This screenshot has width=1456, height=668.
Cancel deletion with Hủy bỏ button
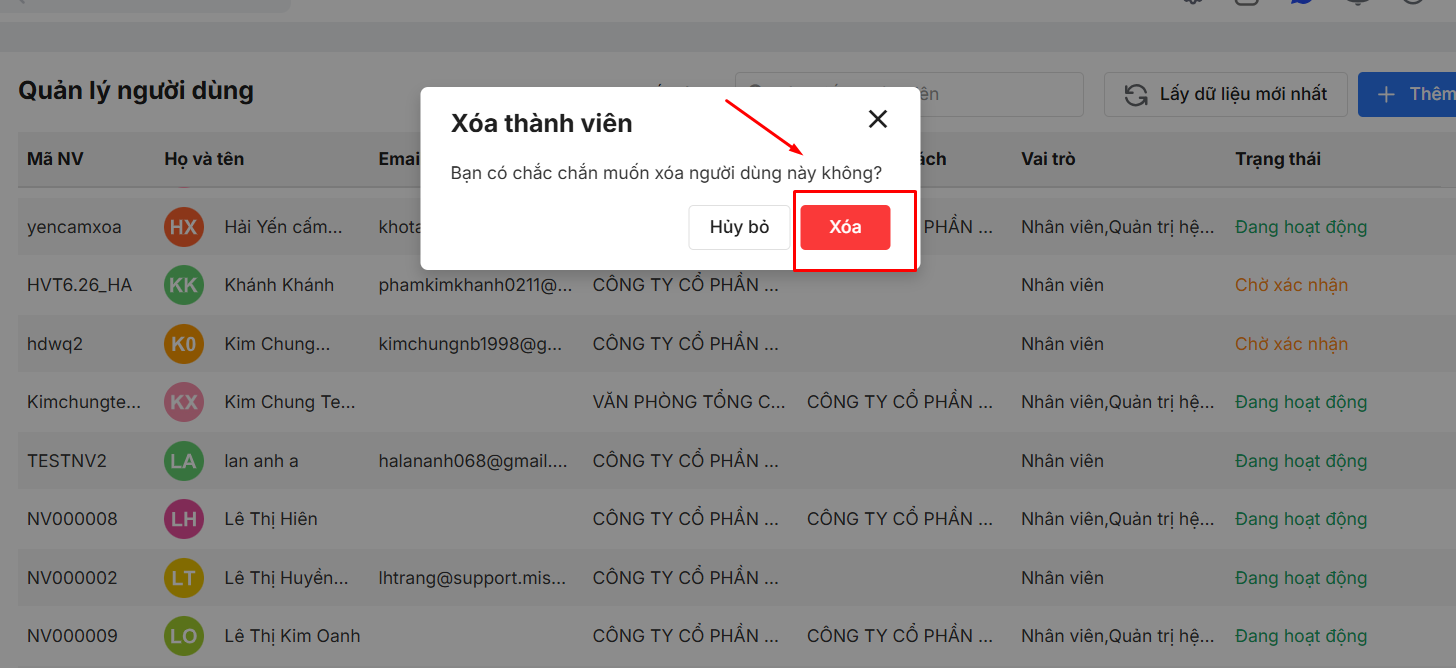739,227
